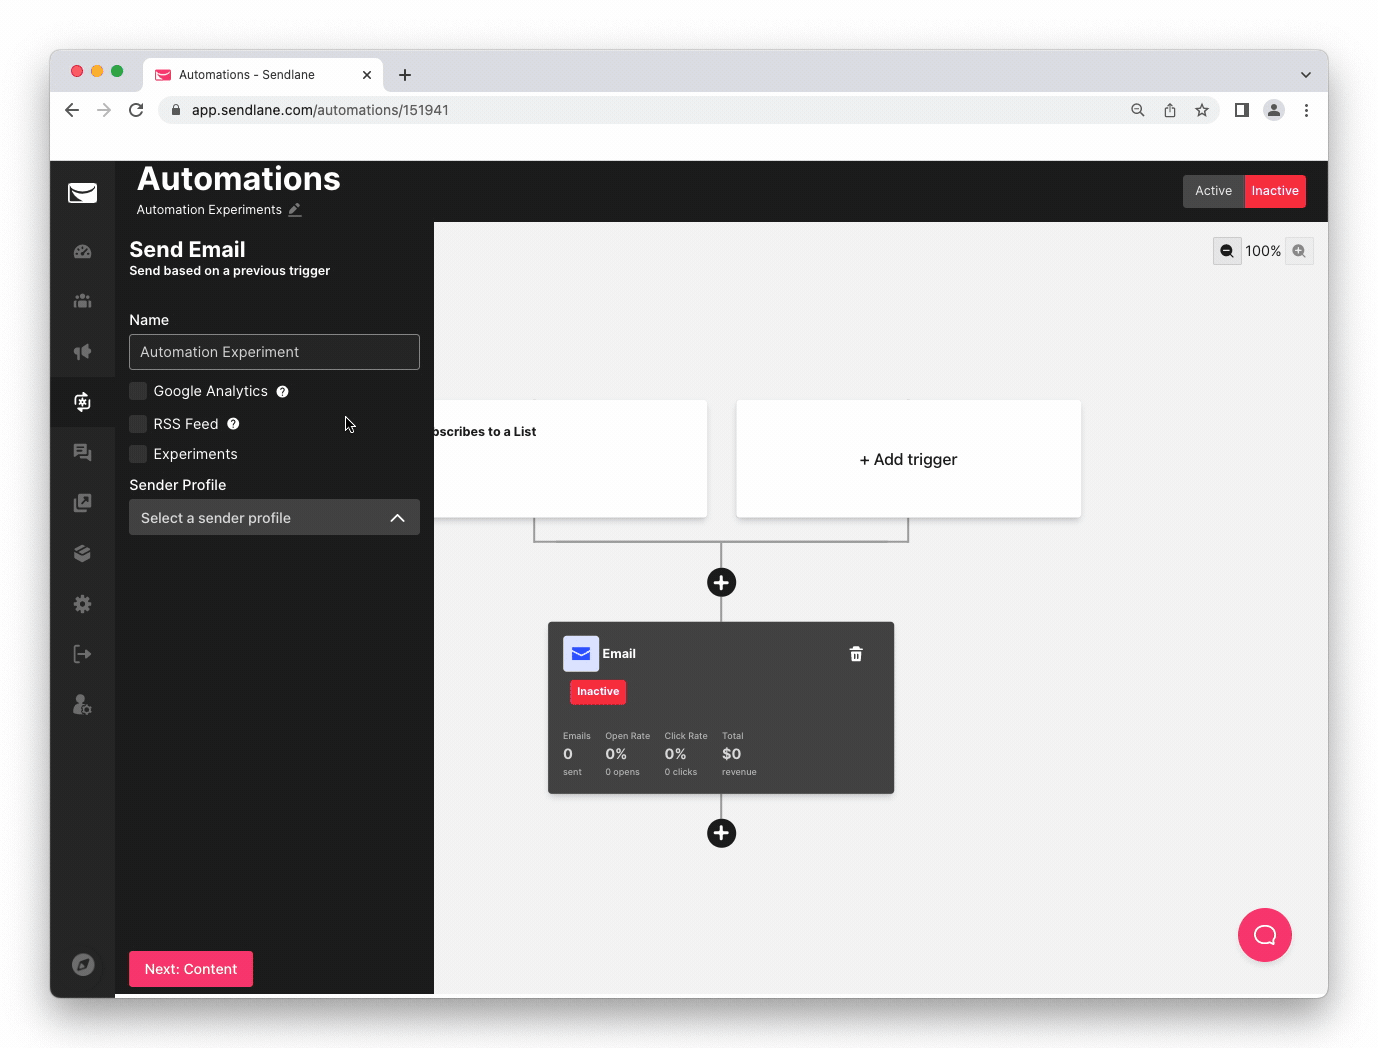Open the Multimedia library icon in sidebar

pyautogui.click(x=83, y=503)
